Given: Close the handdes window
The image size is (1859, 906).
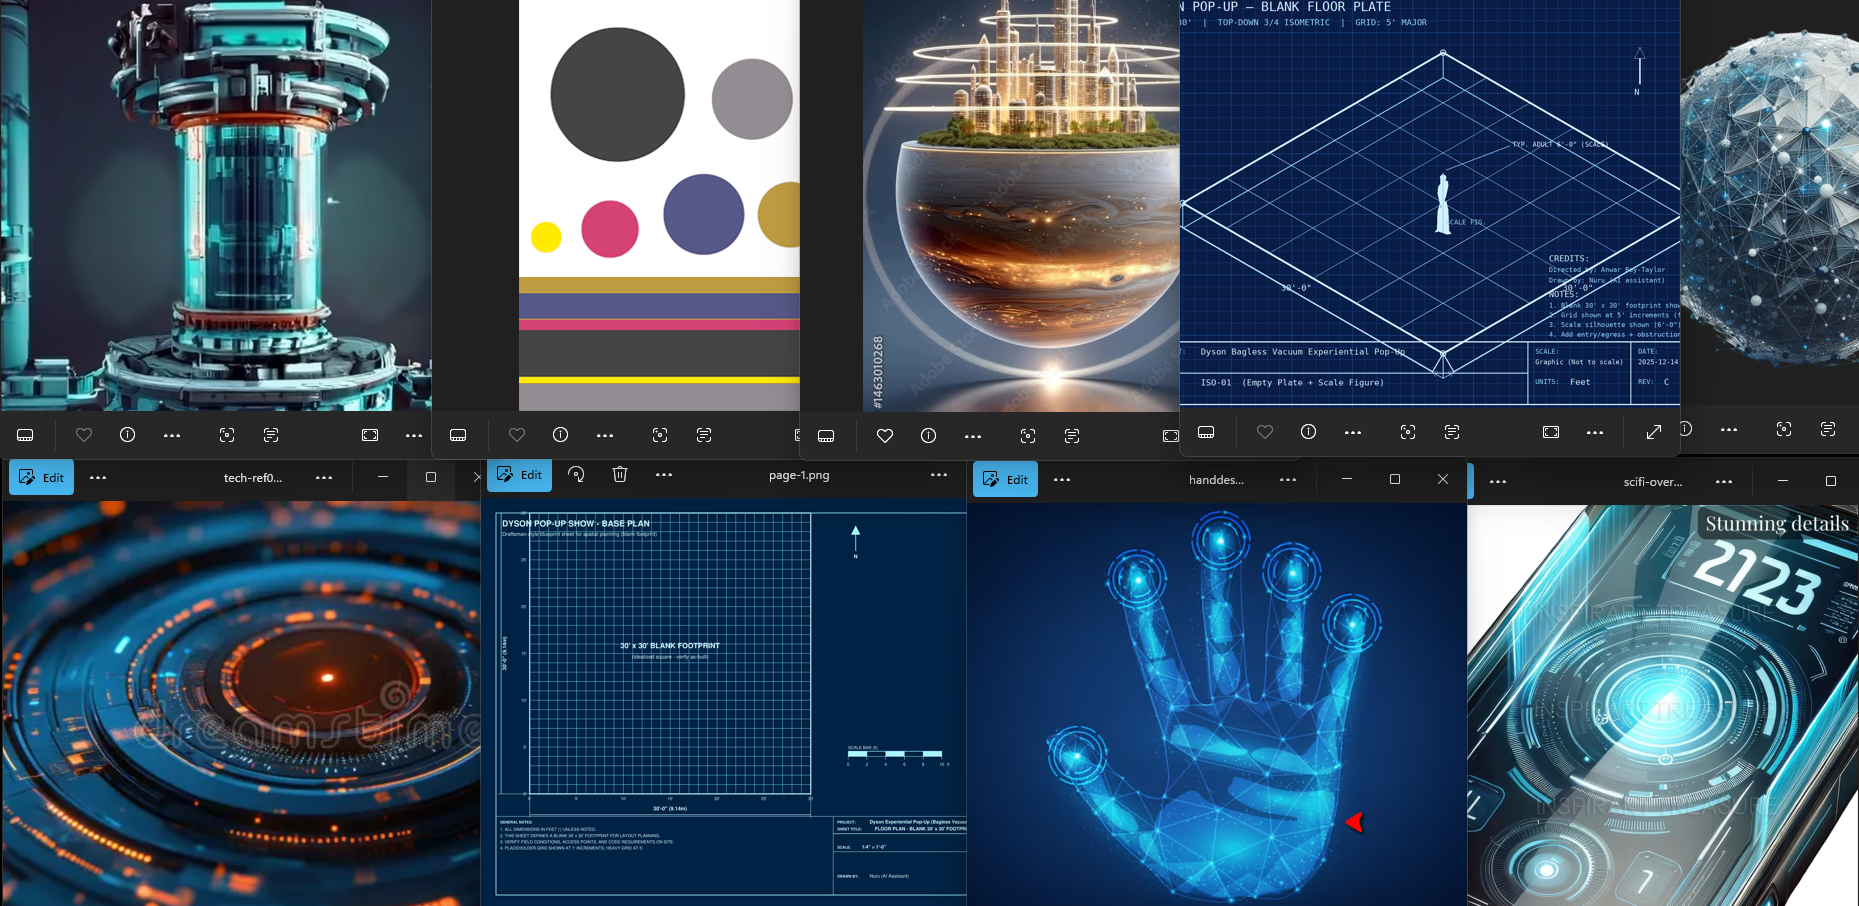Looking at the screenshot, I should 1443,479.
